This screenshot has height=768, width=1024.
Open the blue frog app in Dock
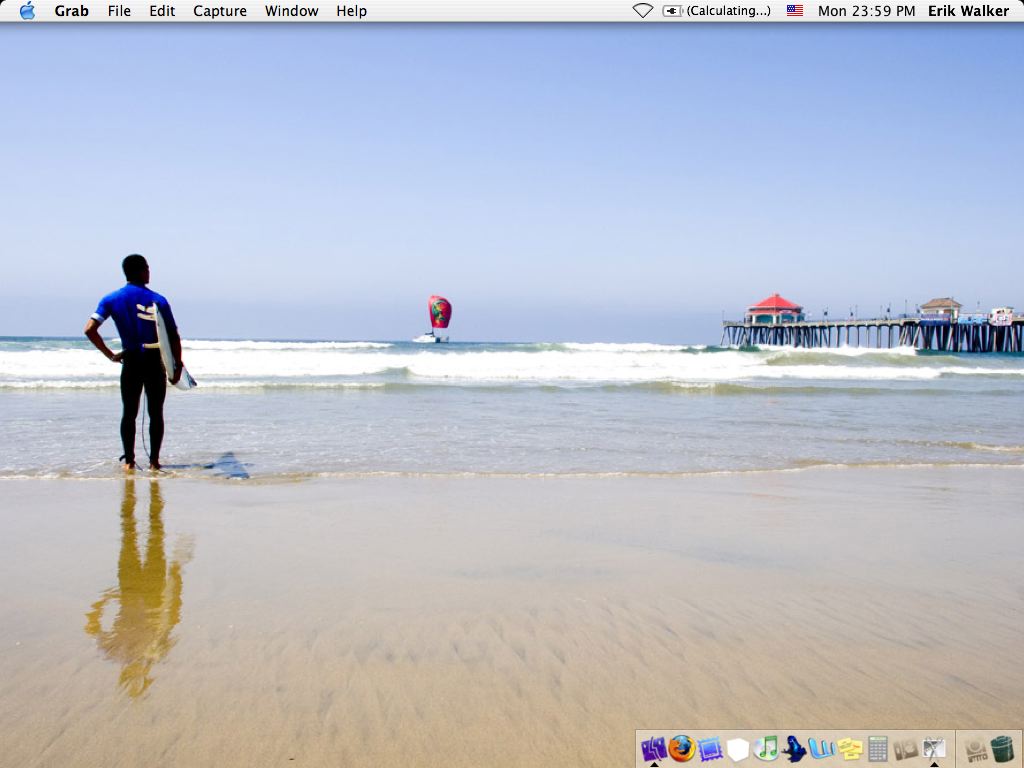(794, 748)
